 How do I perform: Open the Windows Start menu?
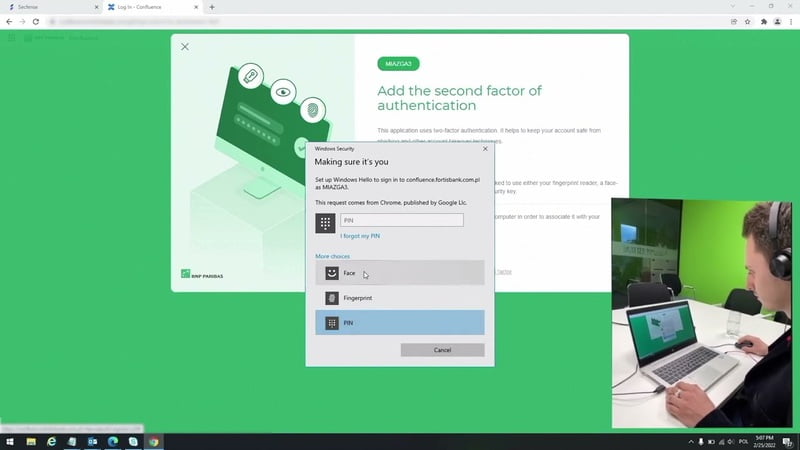pyautogui.click(x=8, y=441)
